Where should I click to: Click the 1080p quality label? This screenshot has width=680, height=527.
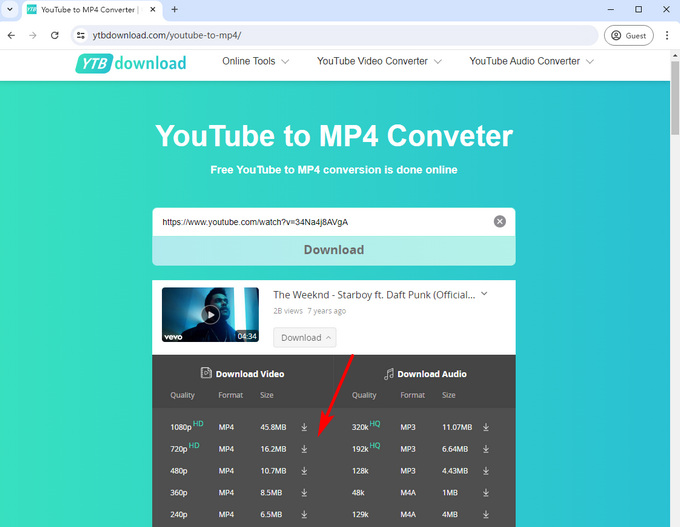pyautogui.click(x=181, y=427)
